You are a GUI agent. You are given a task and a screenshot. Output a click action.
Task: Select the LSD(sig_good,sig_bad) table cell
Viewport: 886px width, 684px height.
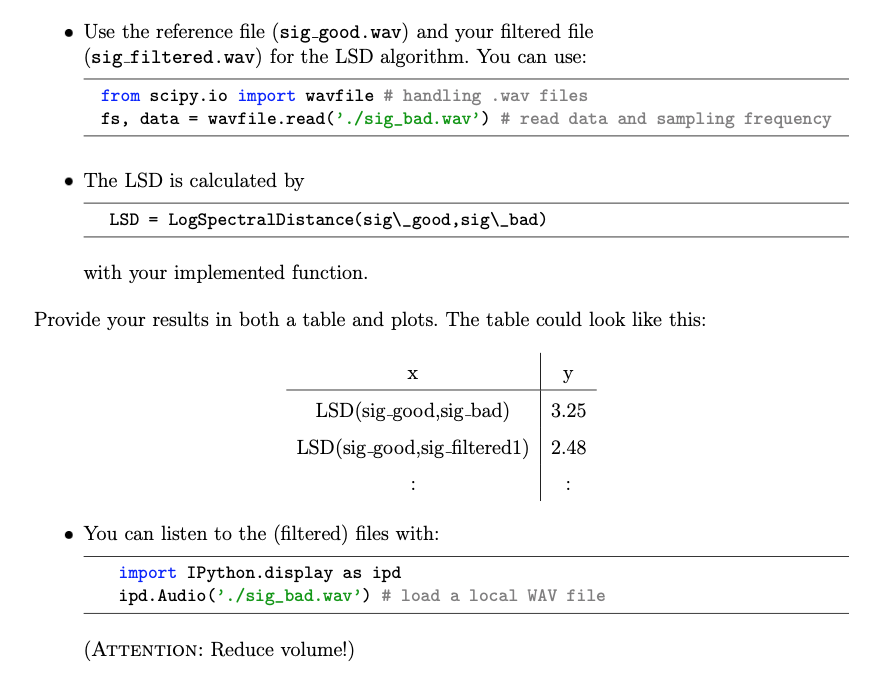[x=412, y=410]
